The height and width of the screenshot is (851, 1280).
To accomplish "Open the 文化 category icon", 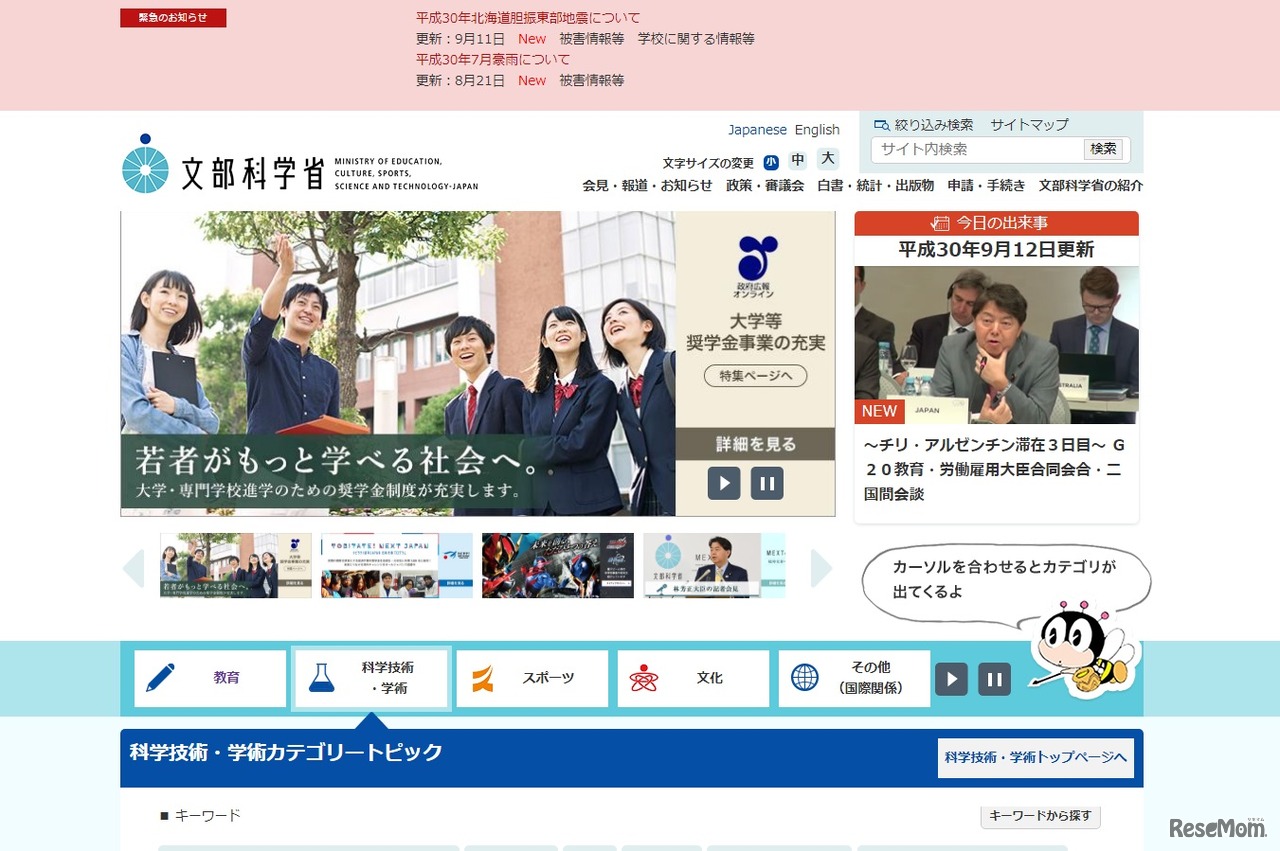I will (x=644, y=677).
